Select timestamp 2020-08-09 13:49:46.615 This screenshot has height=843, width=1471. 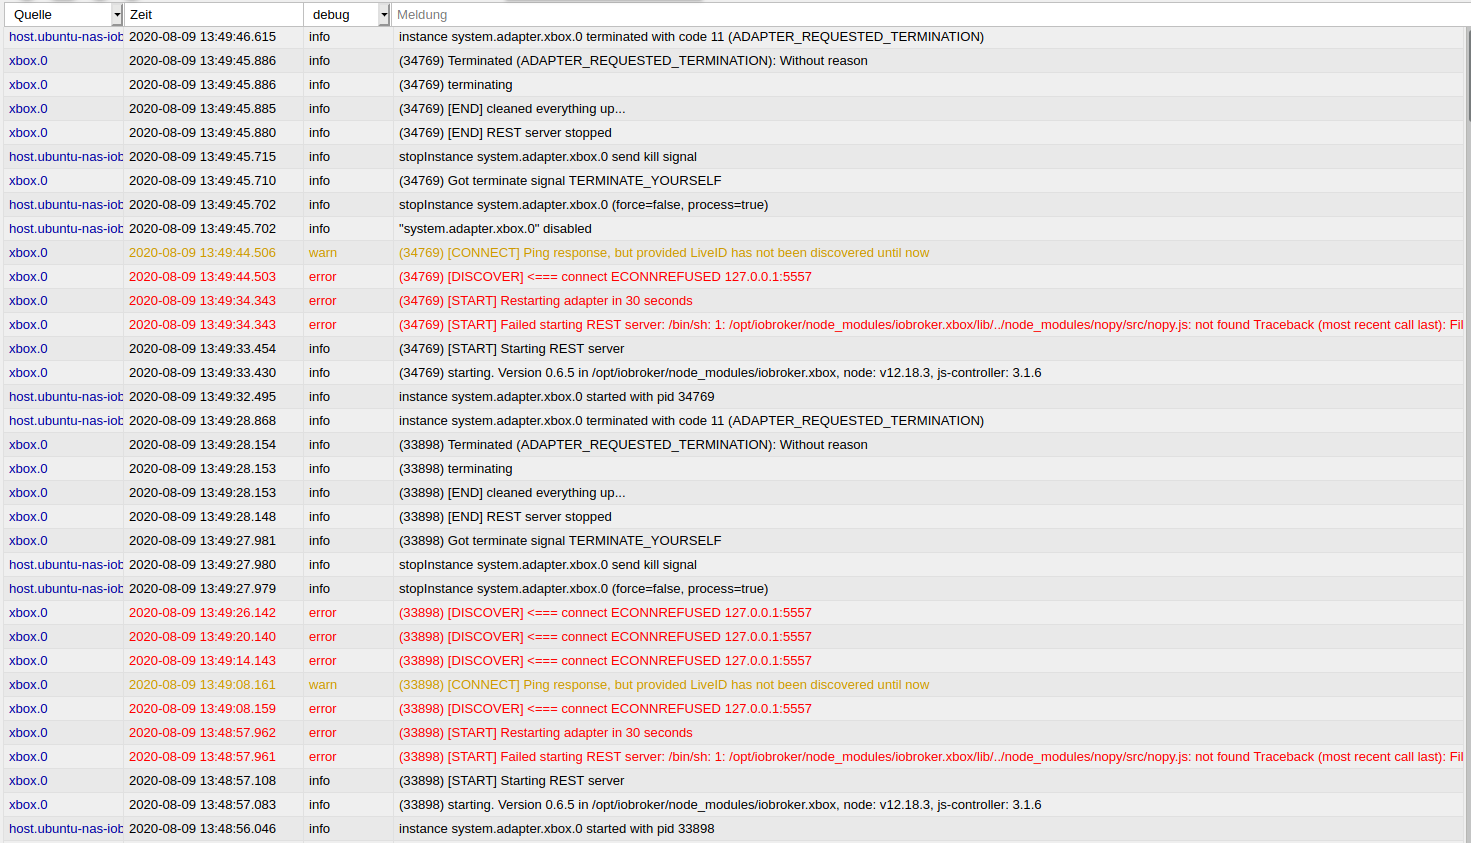[x=202, y=37]
